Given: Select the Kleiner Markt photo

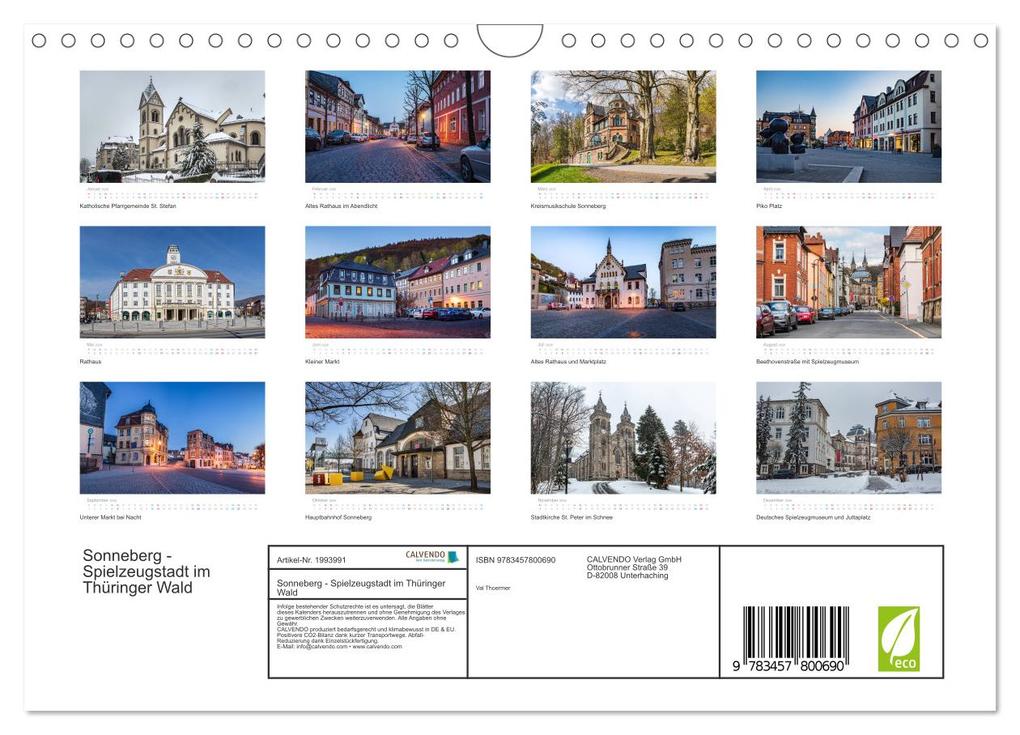Looking at the screenshot, I should [400, 285].
